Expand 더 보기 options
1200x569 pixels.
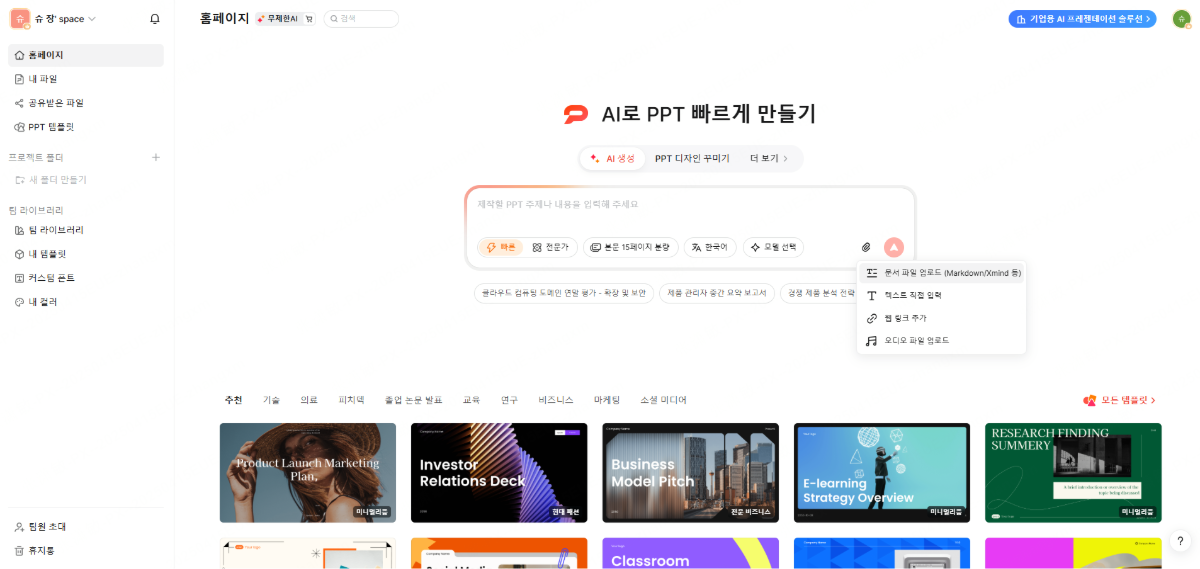pos(769,158)
